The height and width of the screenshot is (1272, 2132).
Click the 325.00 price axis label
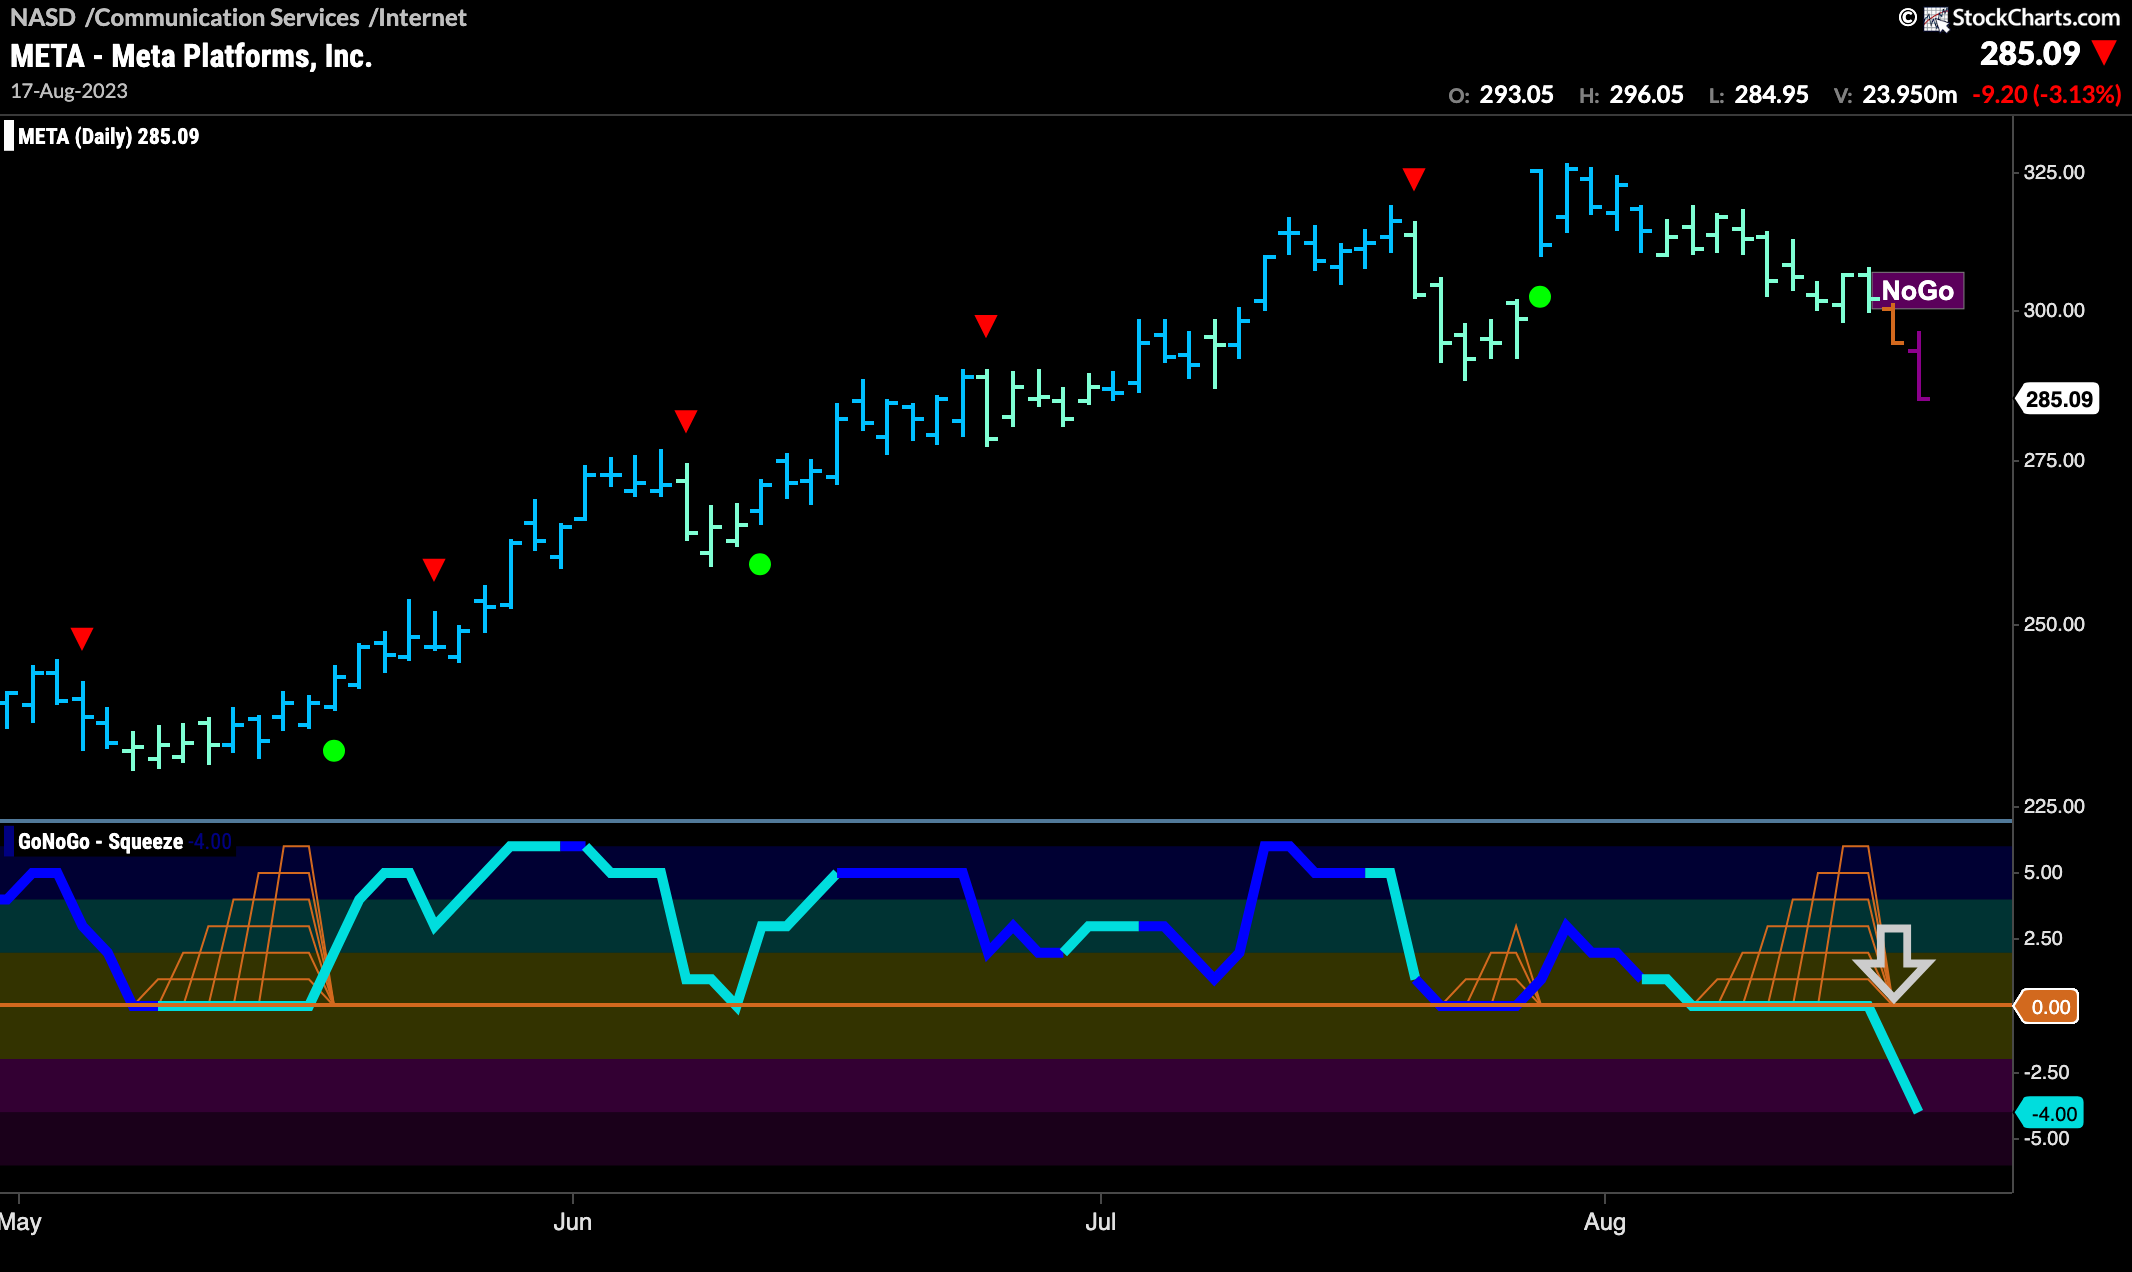(x=2054, y=172)
